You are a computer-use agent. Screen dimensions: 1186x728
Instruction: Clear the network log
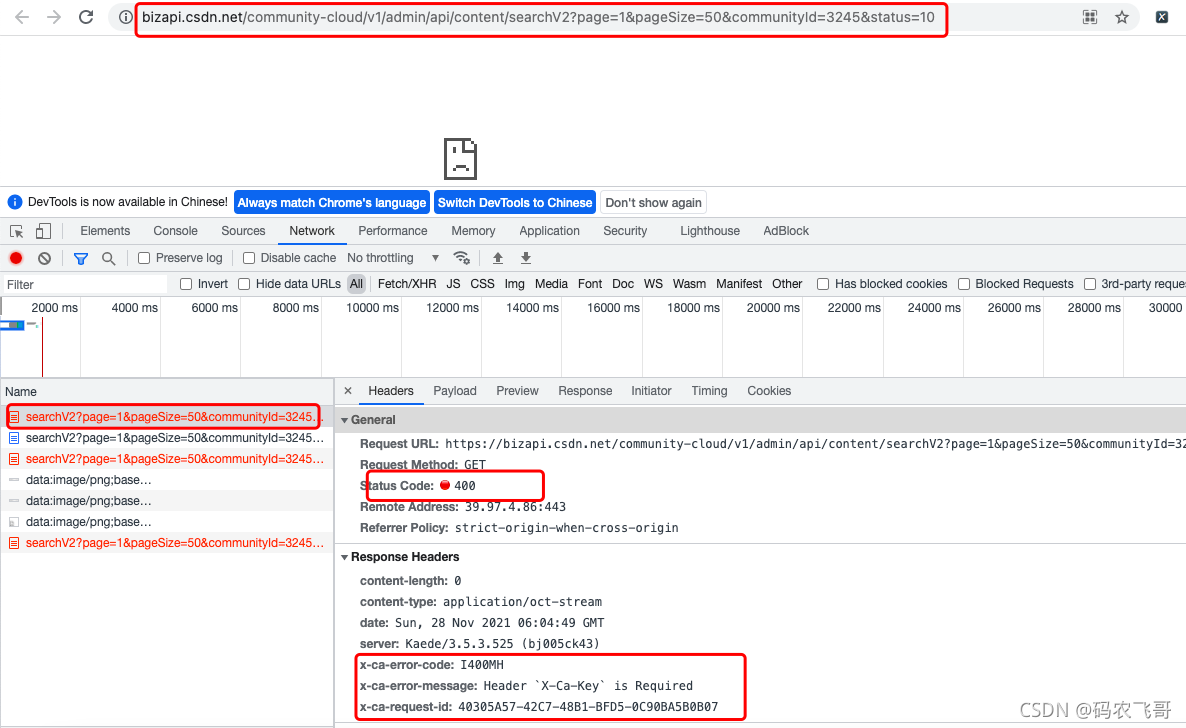pos(45,258)
